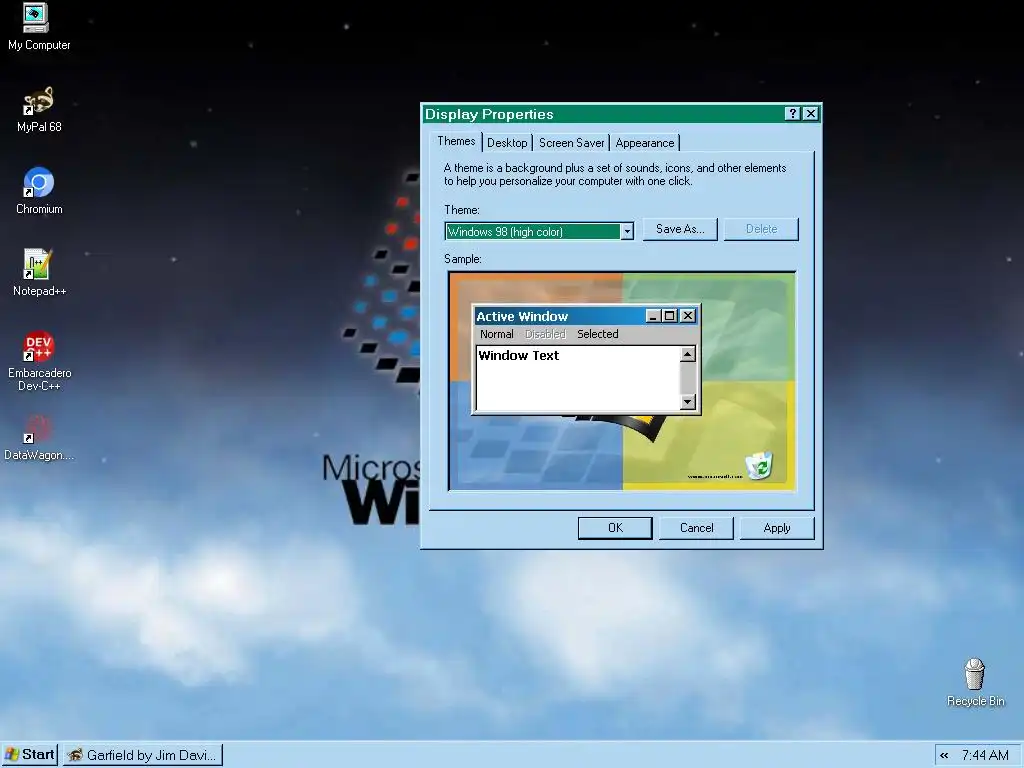Select the Embarcadero Dev-C++ desktop shortcut
Screen dimensions: 1024x768
pyautogui.click(x=39, y=360)
